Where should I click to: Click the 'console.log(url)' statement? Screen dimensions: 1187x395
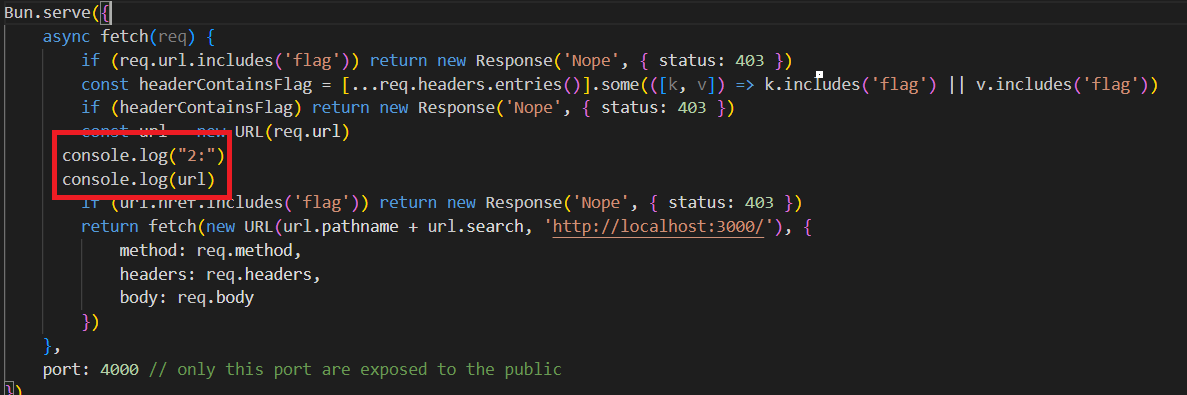click(x=139, y=181)
